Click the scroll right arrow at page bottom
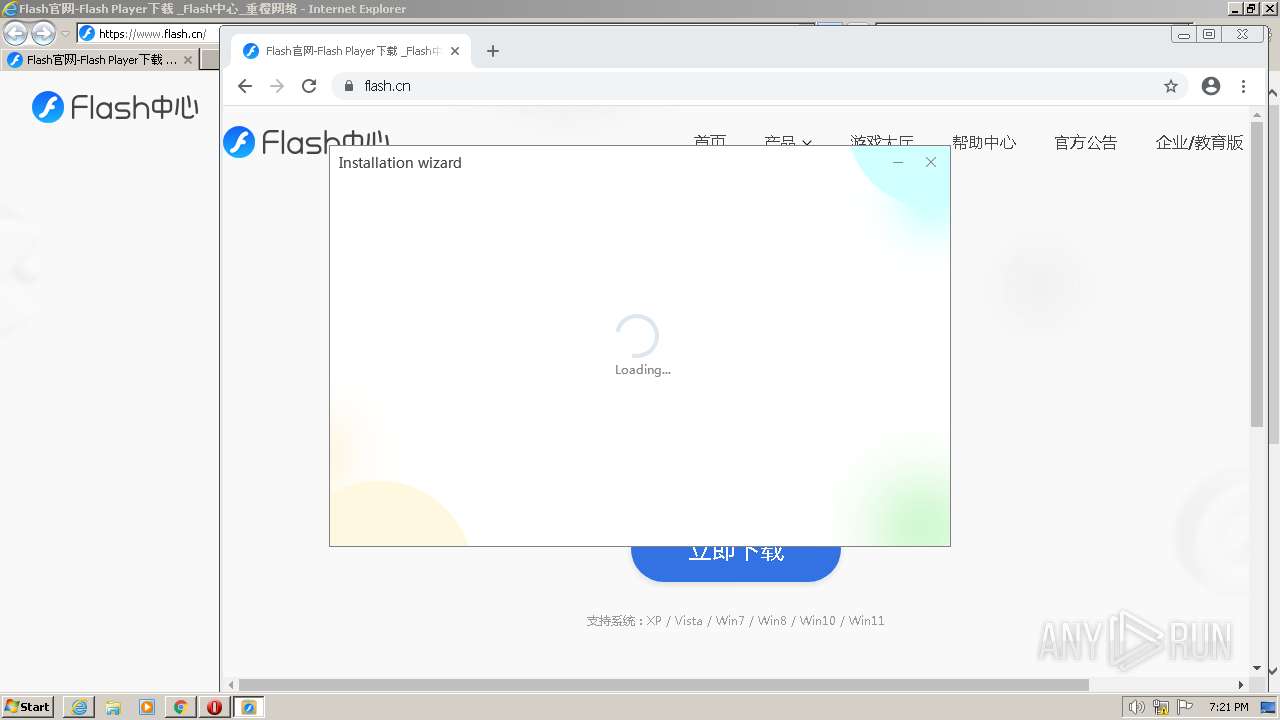This screenshot has width=1280, height=720. click(1241, 685)
